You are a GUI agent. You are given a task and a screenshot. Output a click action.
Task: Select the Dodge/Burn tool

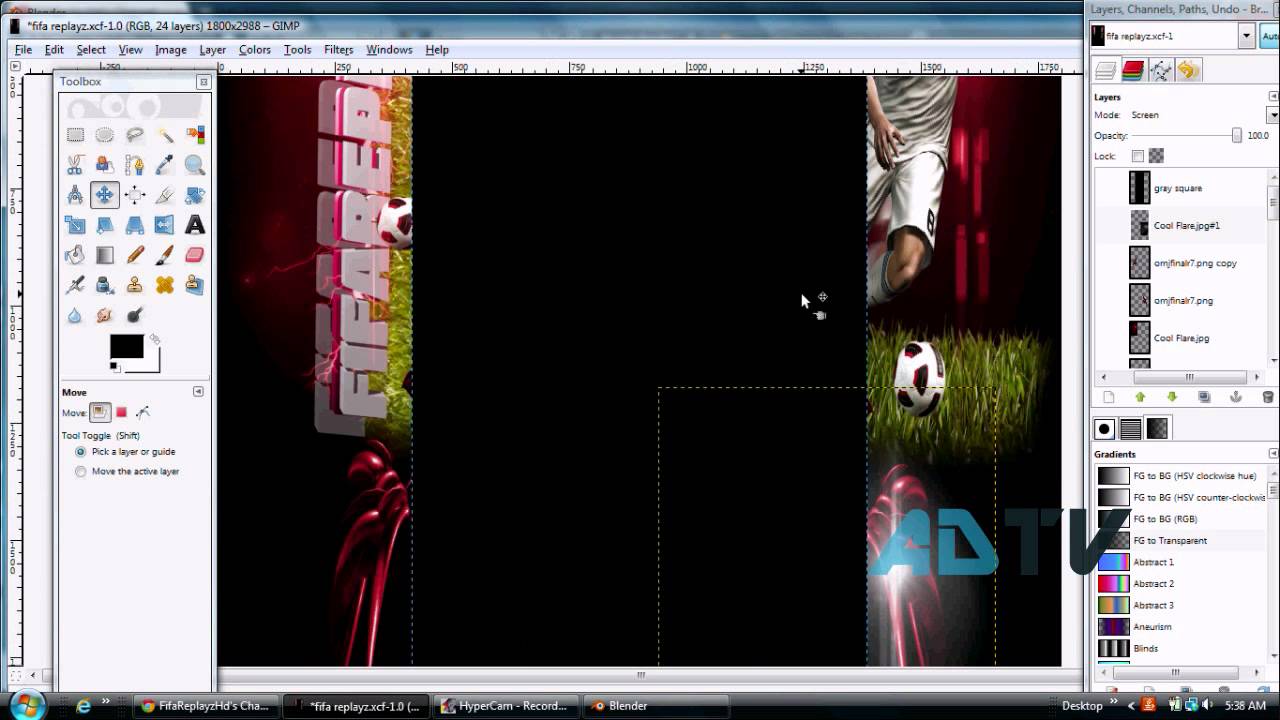tap(135, 315)
